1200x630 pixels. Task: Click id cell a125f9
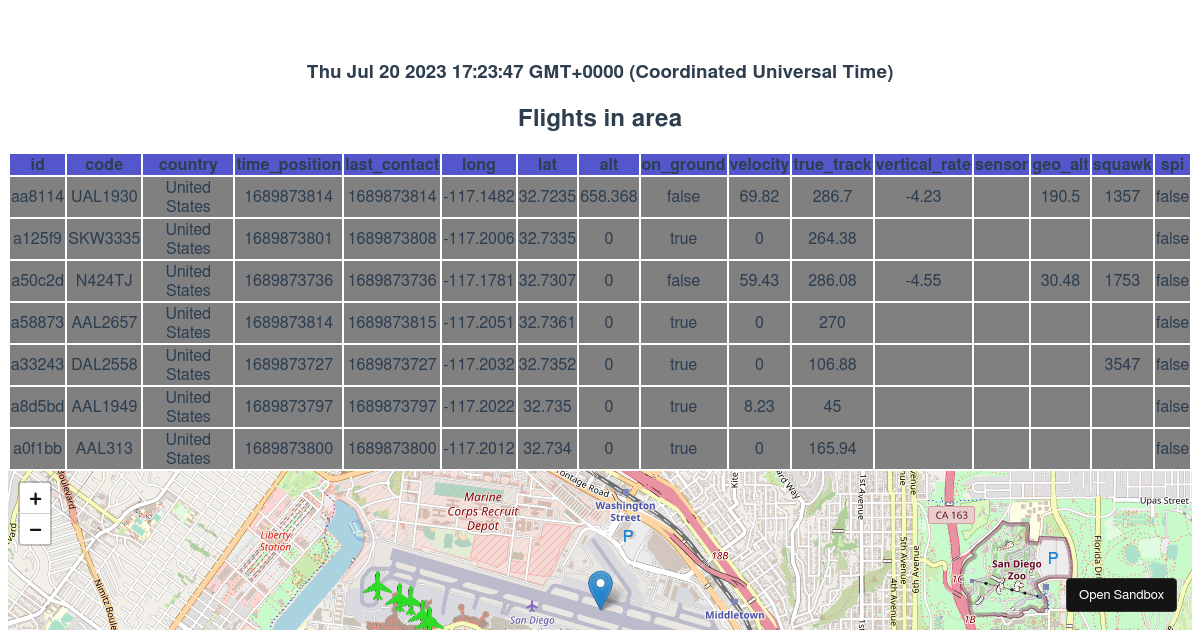click(x=38, y=239)
